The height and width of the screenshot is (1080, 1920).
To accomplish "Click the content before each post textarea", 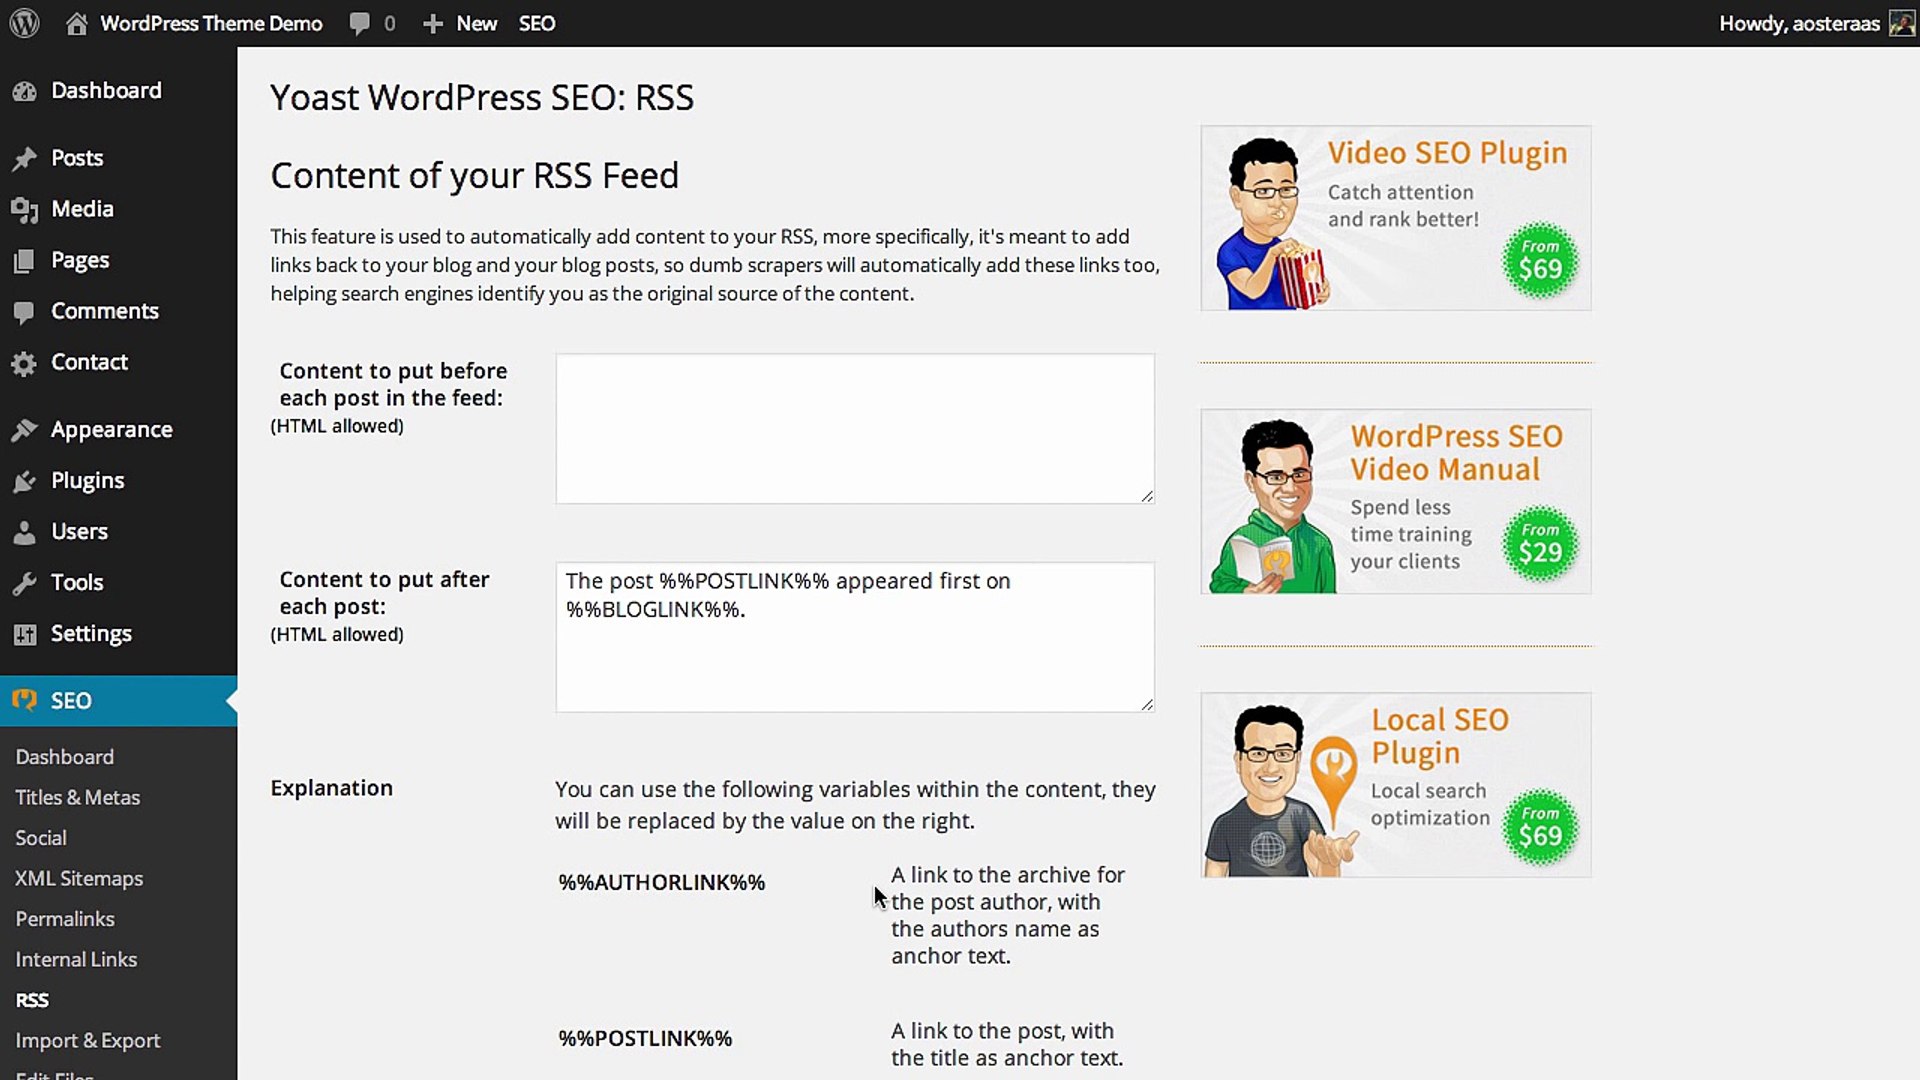I will tap(854, 428).
